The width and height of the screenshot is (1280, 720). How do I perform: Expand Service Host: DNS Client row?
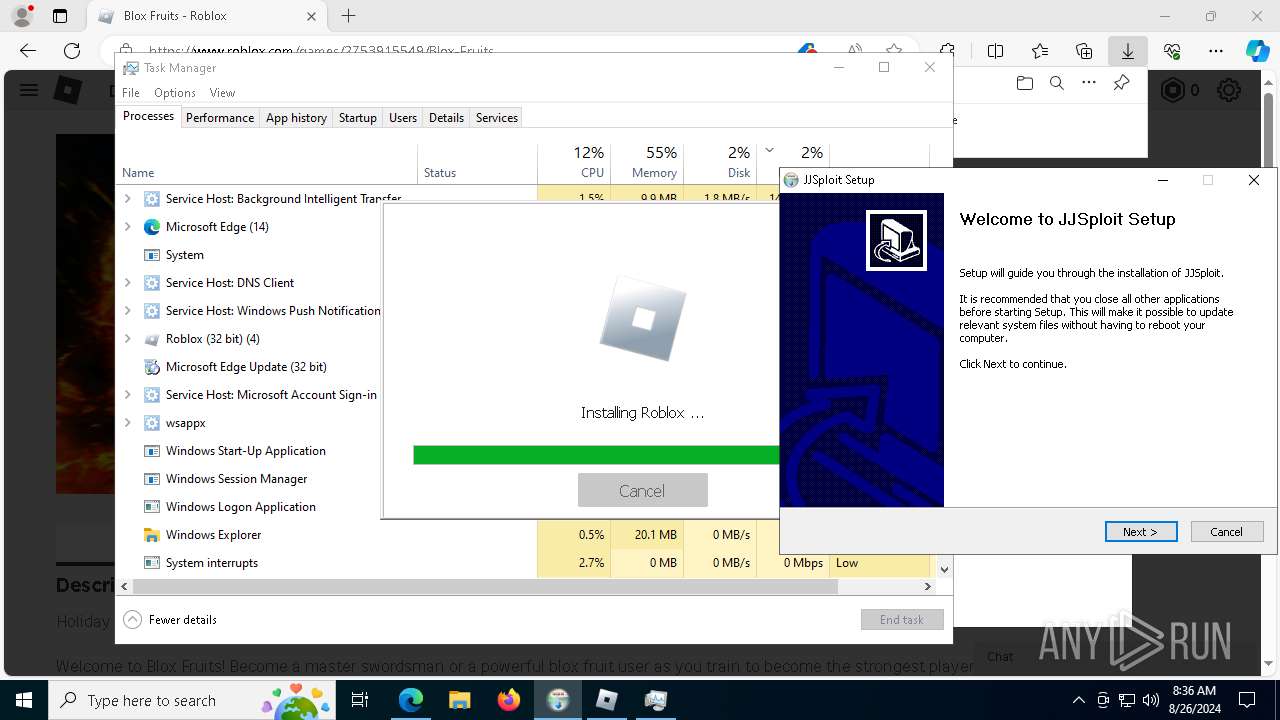click(x=127, y=283)
